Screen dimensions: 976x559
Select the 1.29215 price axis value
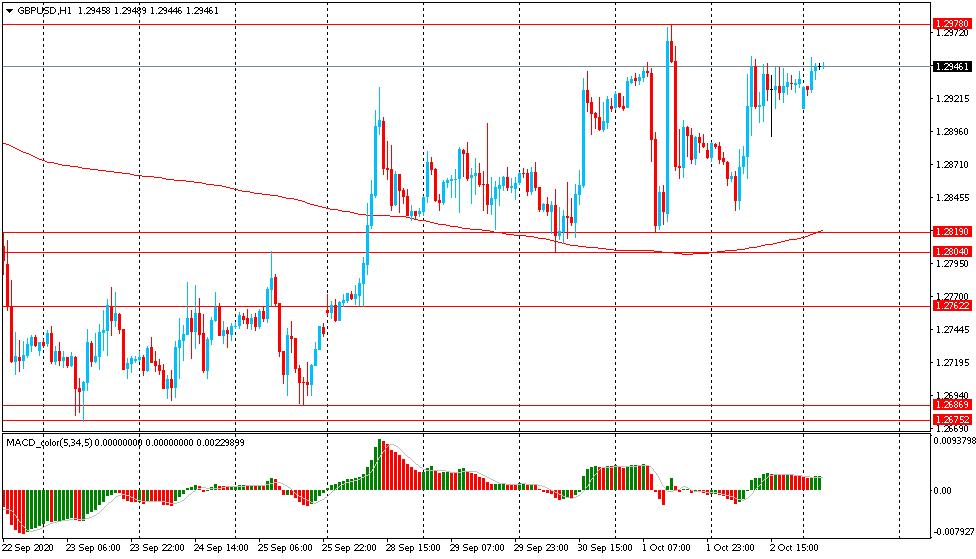click(952, 99)
